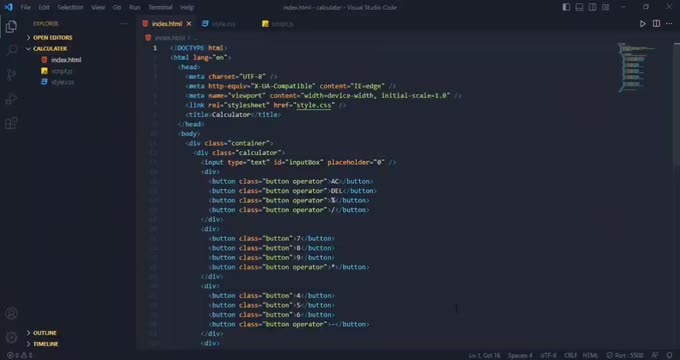Open the Manage gear icon
The height and width of the screenshot is (360, 680).
point(11,337)
